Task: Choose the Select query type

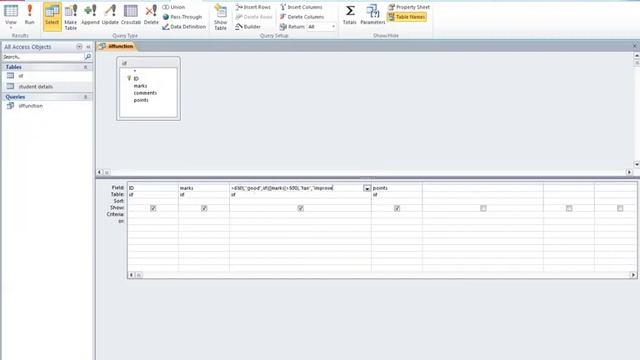Action: click(52, 16)
